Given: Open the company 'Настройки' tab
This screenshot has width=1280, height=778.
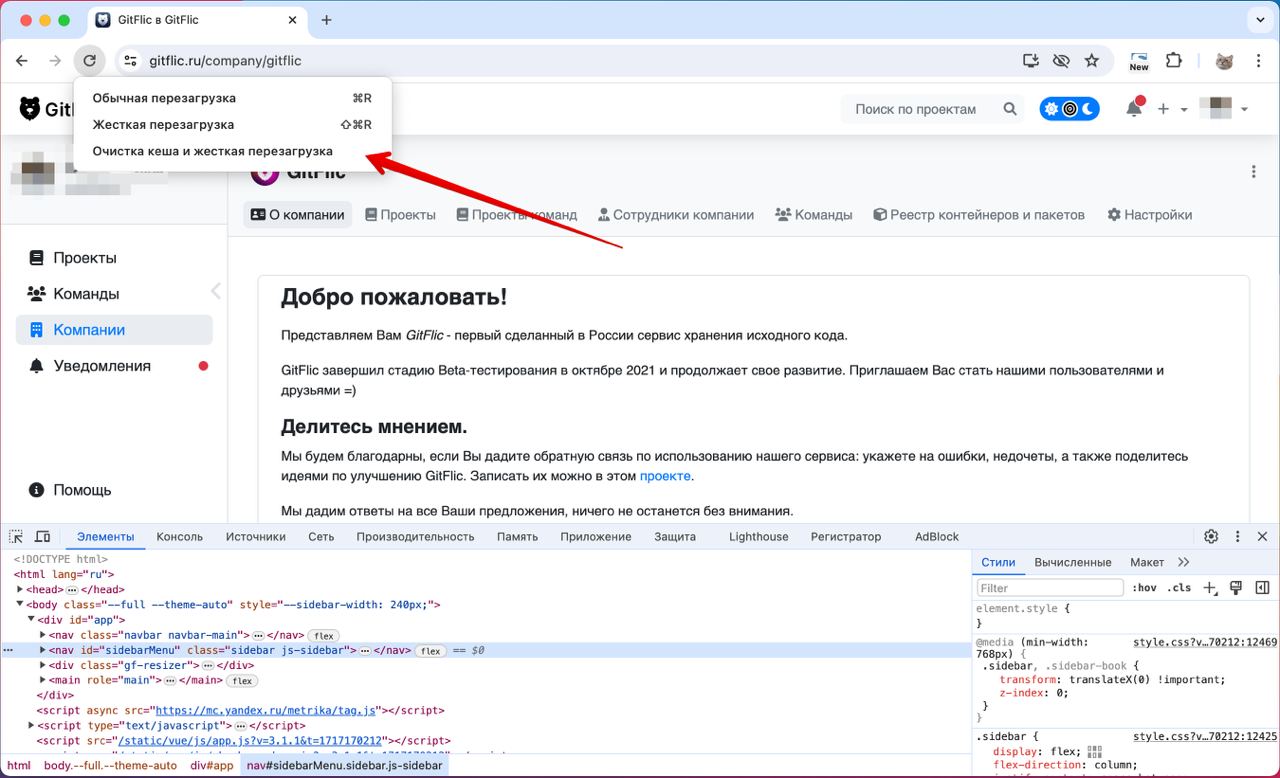Looking at the screenshot, I should coord(1150,215).
